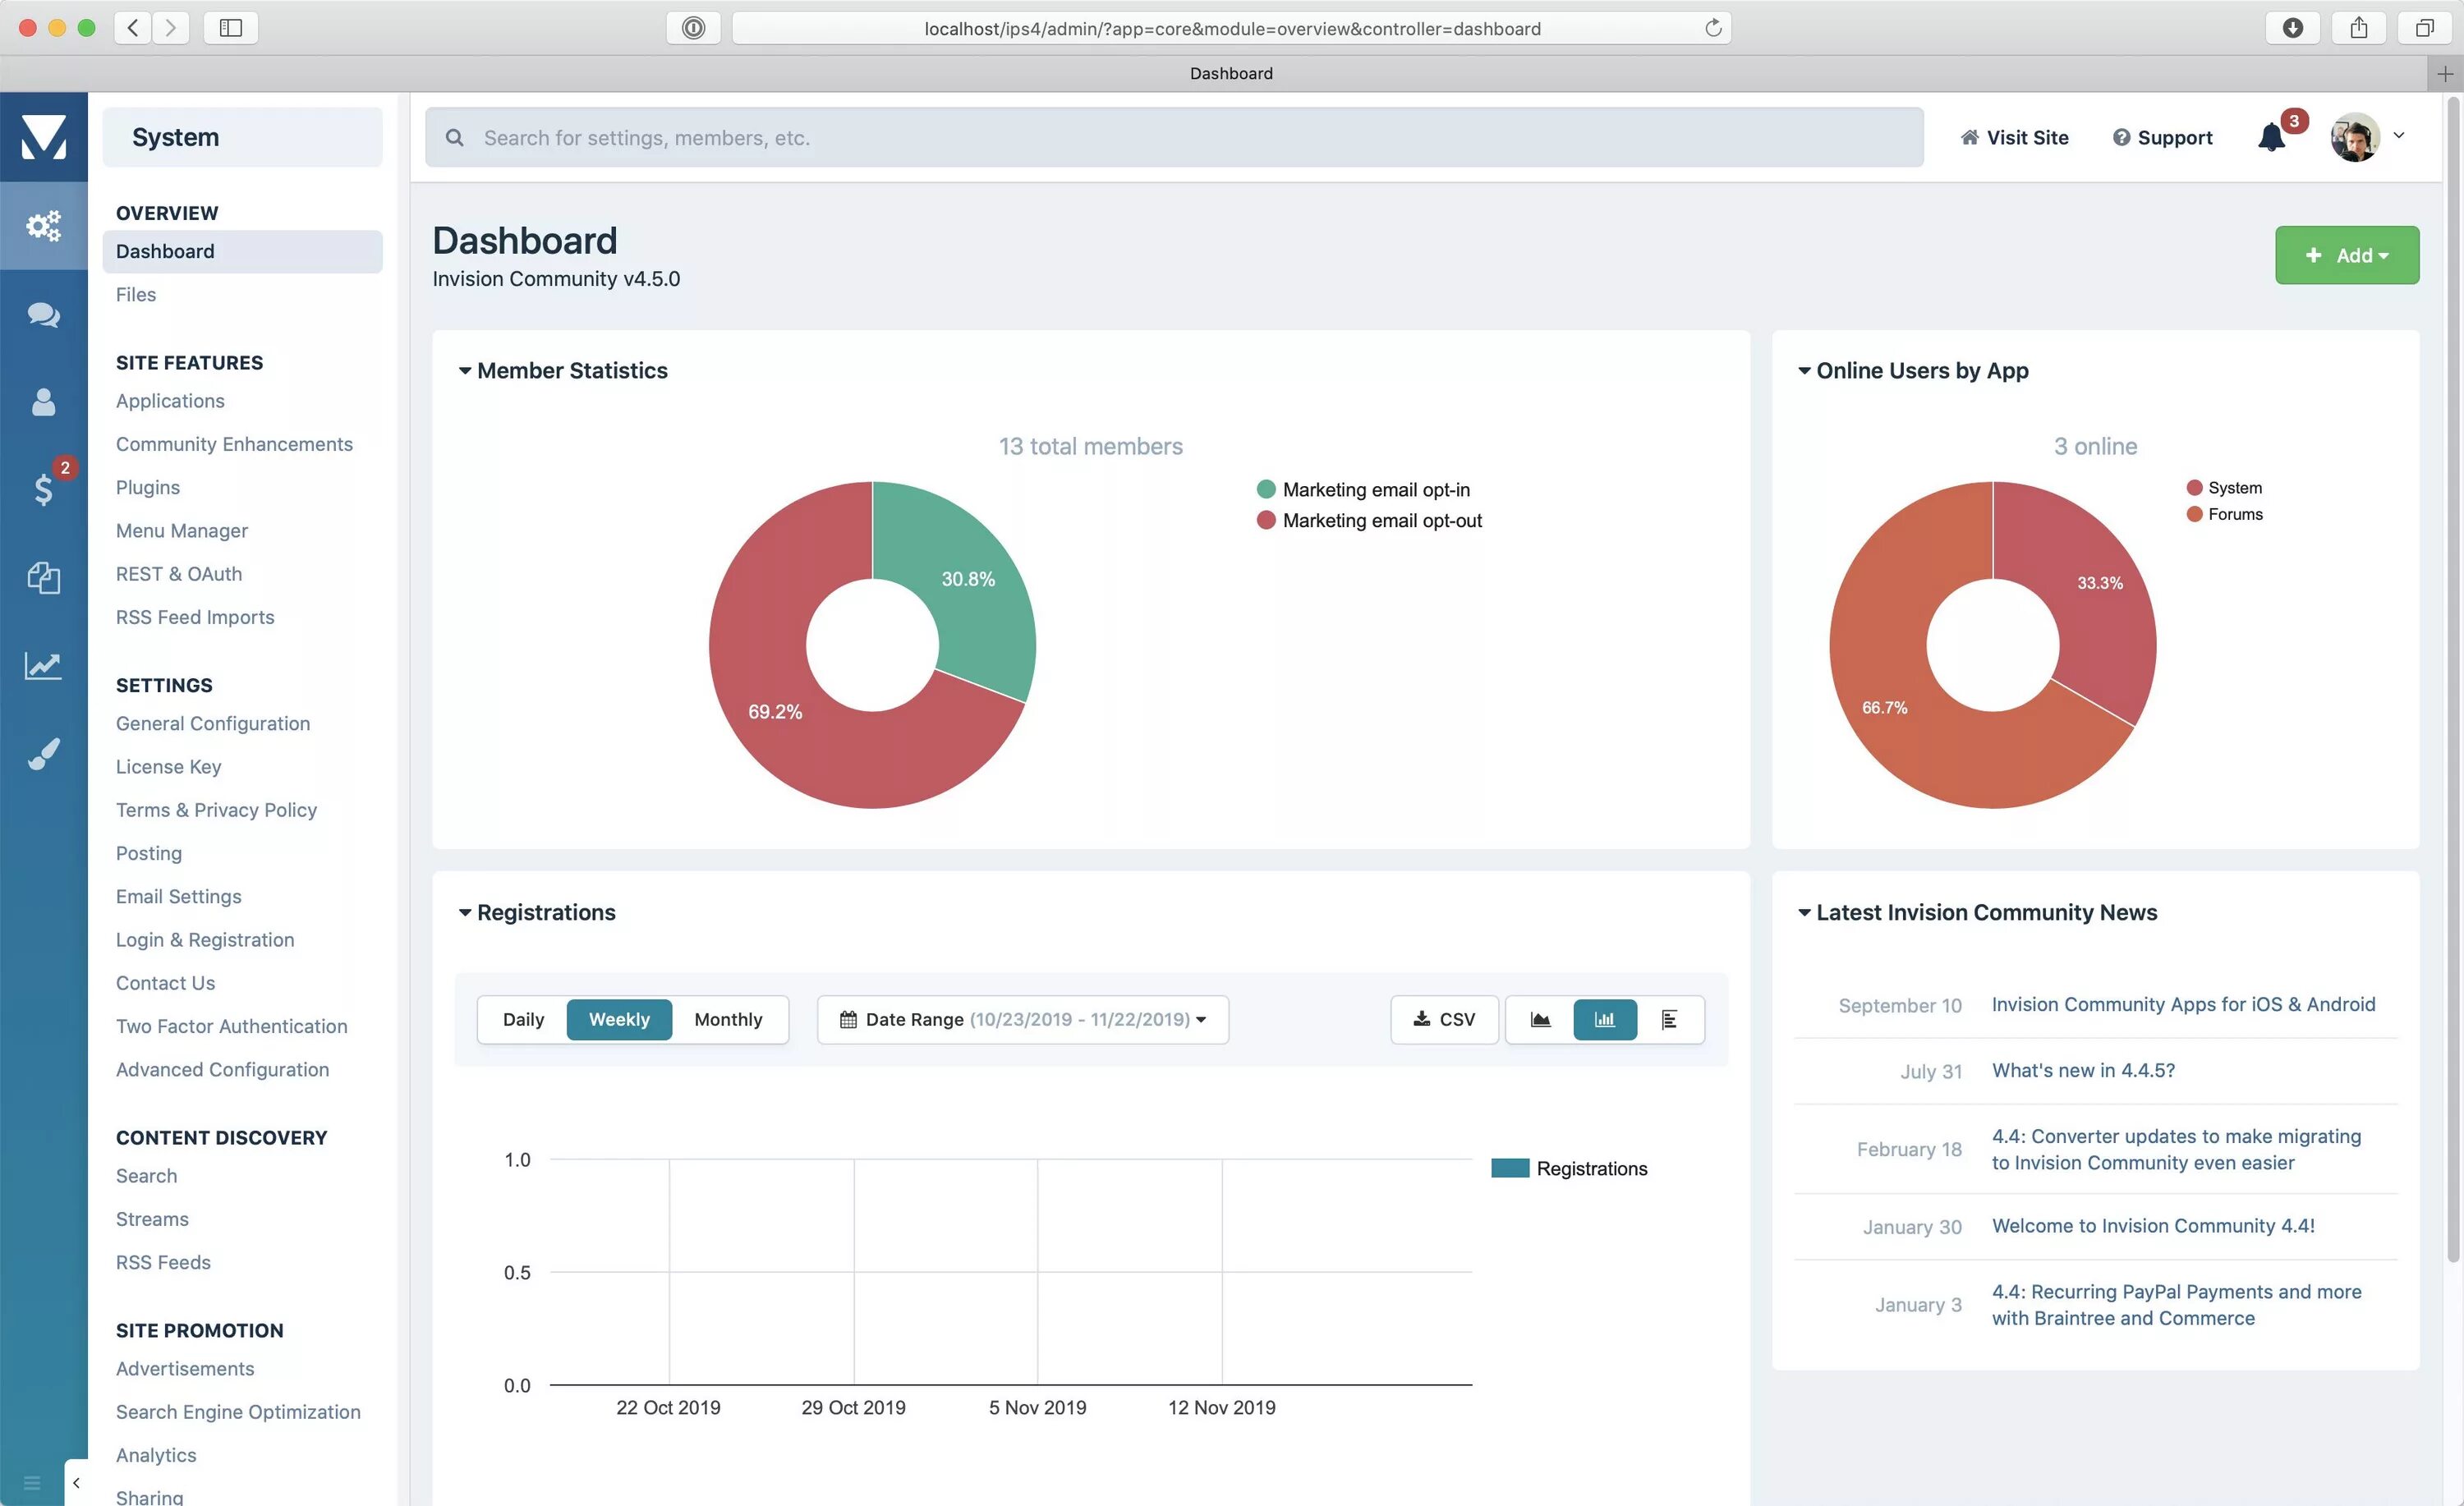Open the Members person sidebar icon

[x=43, y=402]
